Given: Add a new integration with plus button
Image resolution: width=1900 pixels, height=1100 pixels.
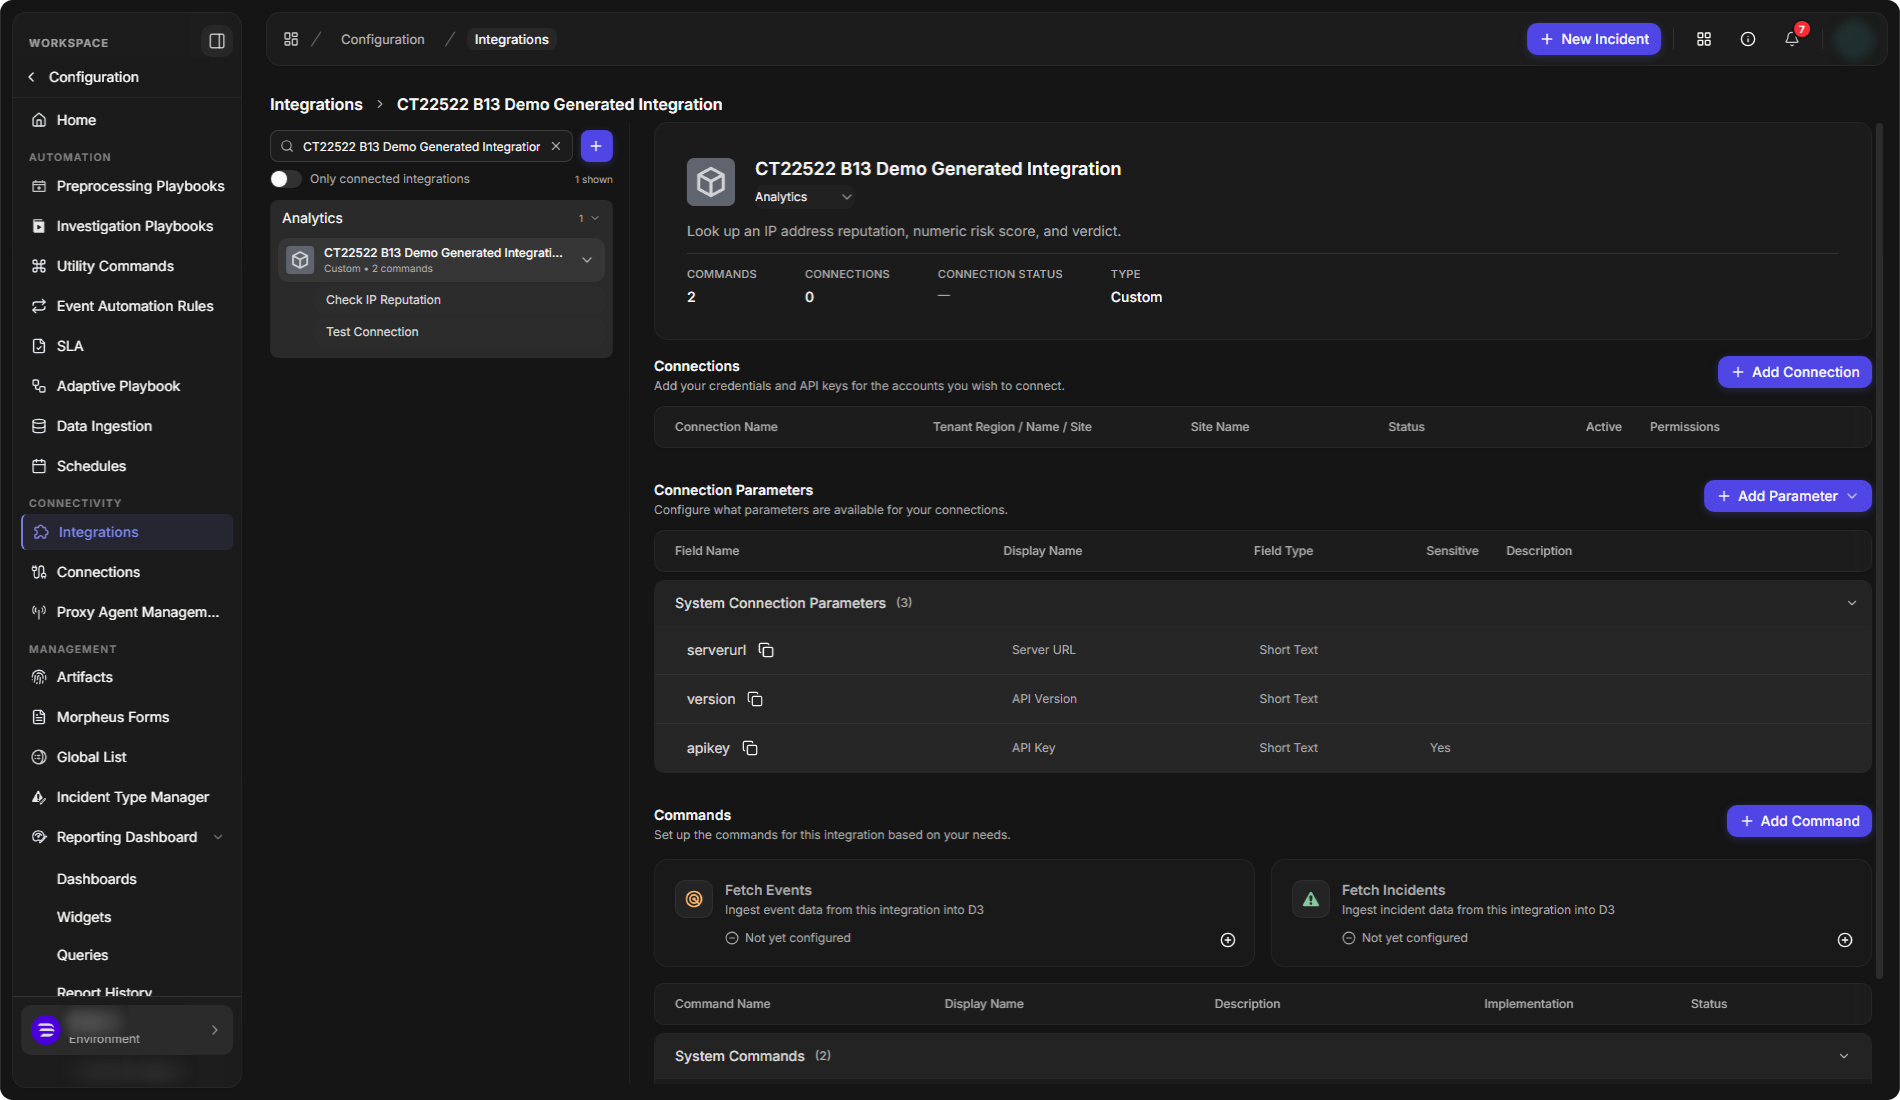Looking at the screenshot, I should (x=596, y=146).
